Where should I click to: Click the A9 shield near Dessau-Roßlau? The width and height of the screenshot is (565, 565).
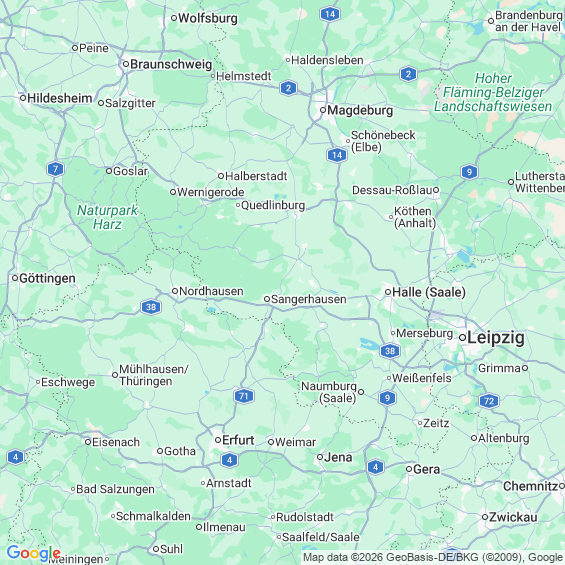(469, 172)
